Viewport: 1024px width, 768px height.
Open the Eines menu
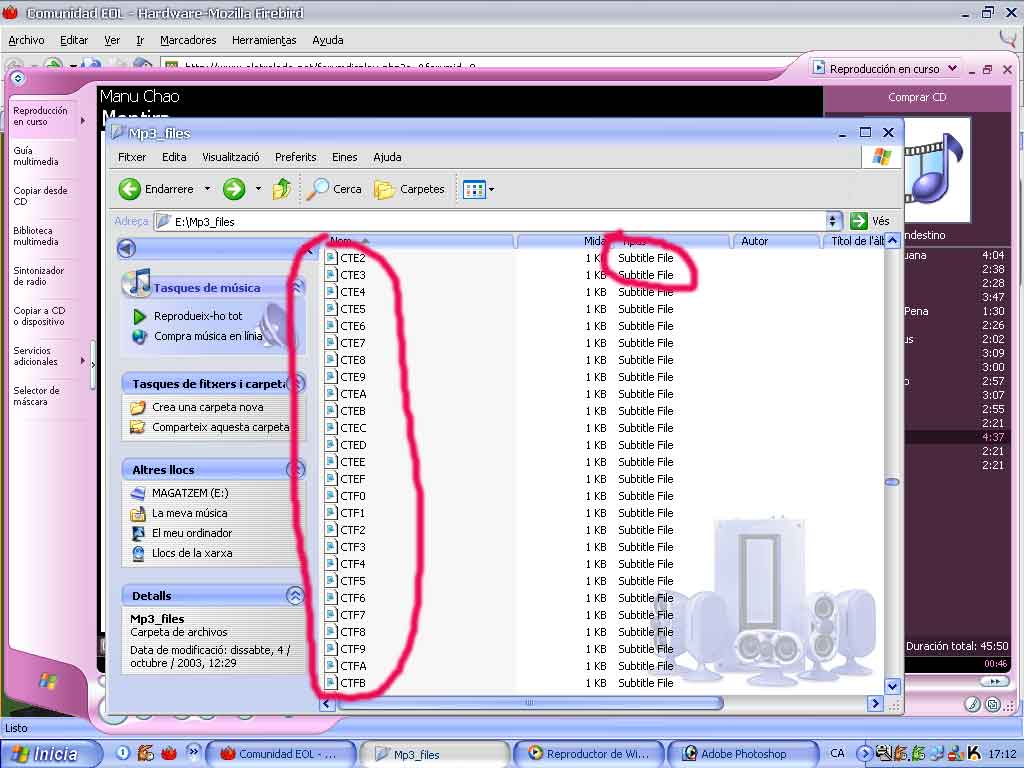pos(344,157)
